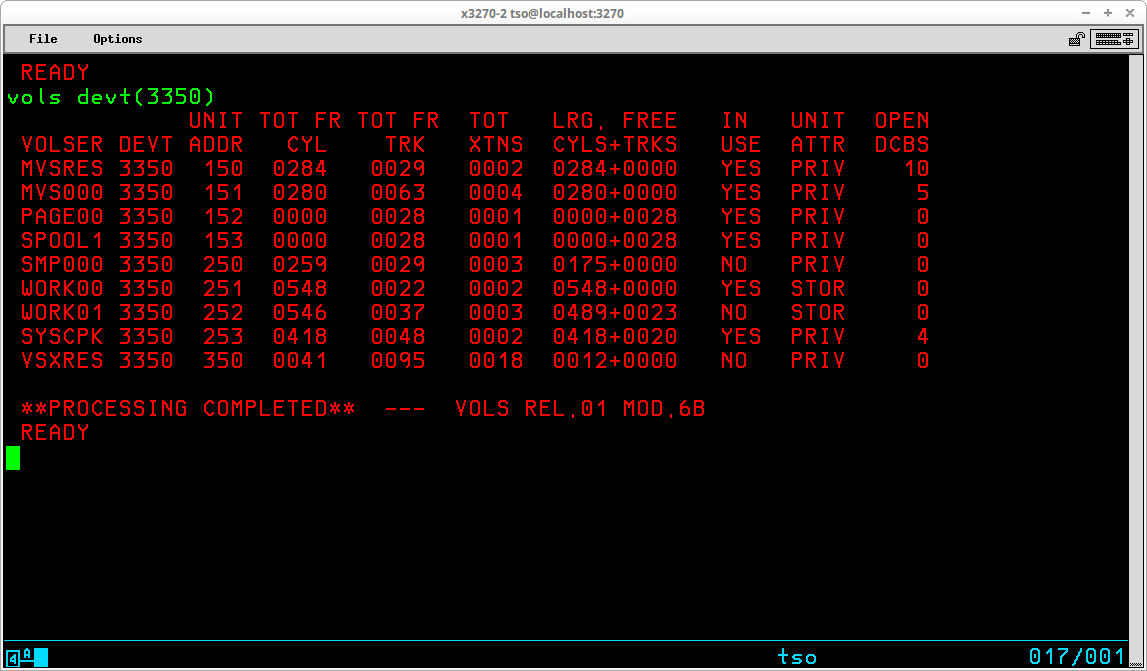Screen dimensions: 1147x671
Task: Click the YES in-use value for SYSCPK
Action: coord(741,337)
